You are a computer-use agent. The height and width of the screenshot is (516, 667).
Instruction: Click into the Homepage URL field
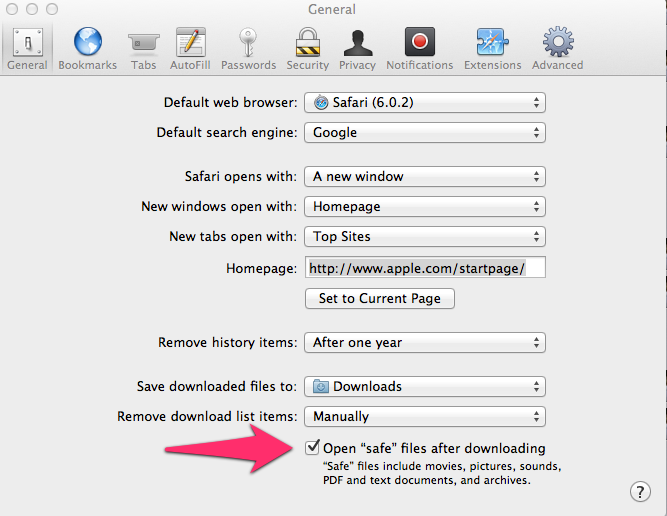[x=425, y=268]
